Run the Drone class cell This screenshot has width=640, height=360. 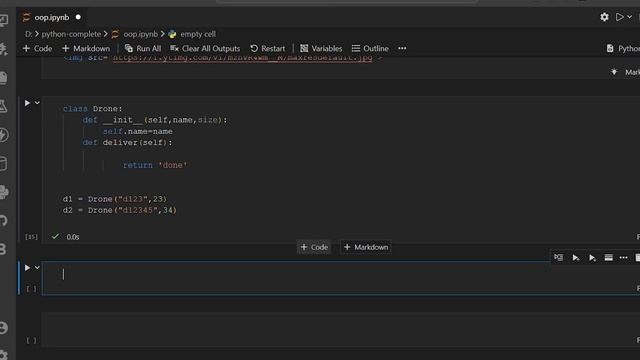coord(27,103)
